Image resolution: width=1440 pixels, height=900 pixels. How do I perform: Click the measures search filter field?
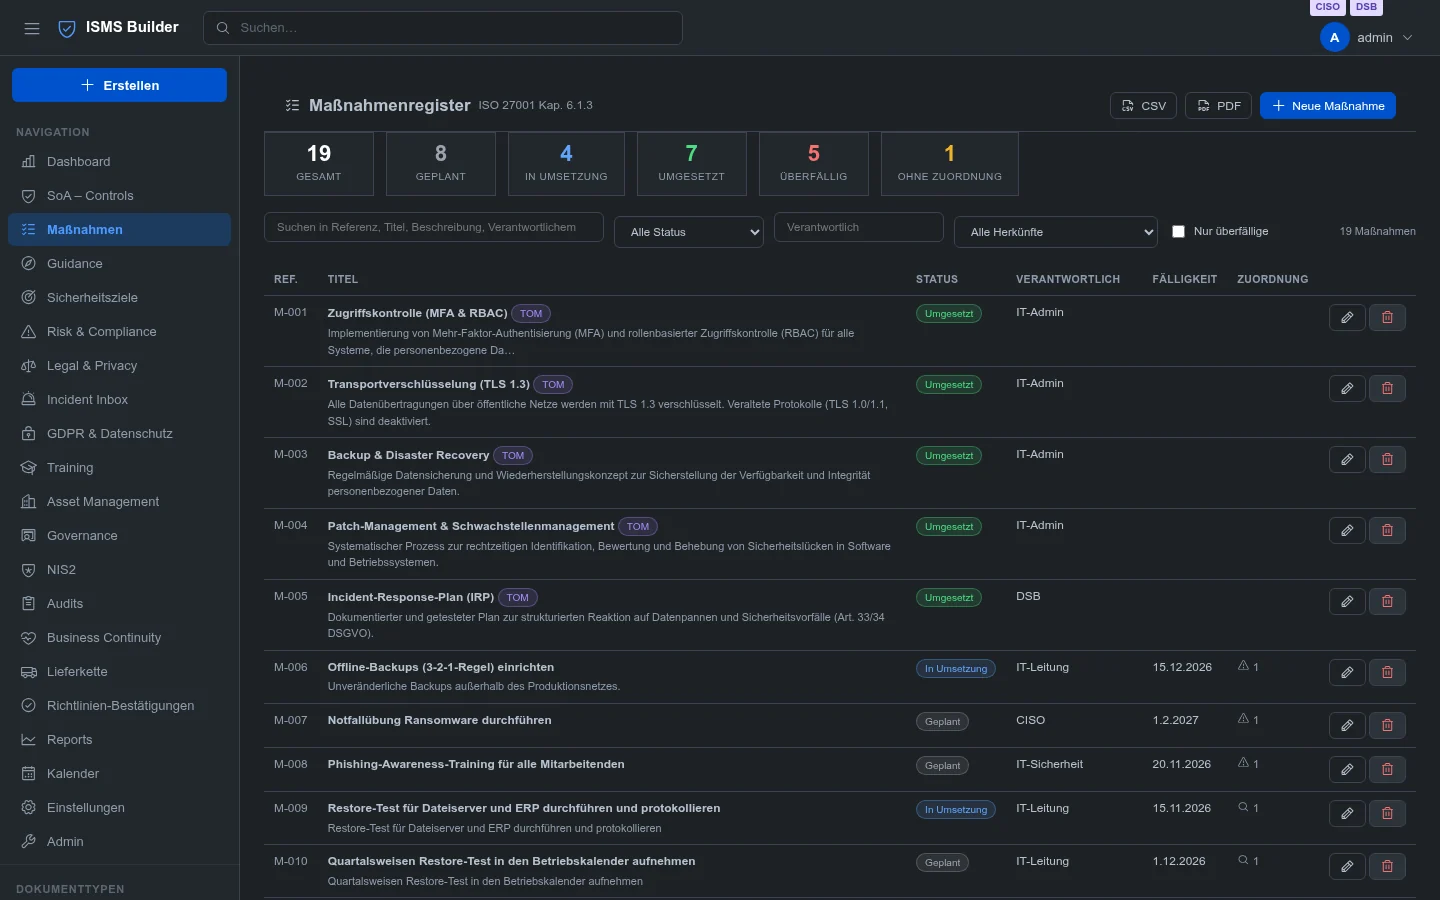coord(434,227)
